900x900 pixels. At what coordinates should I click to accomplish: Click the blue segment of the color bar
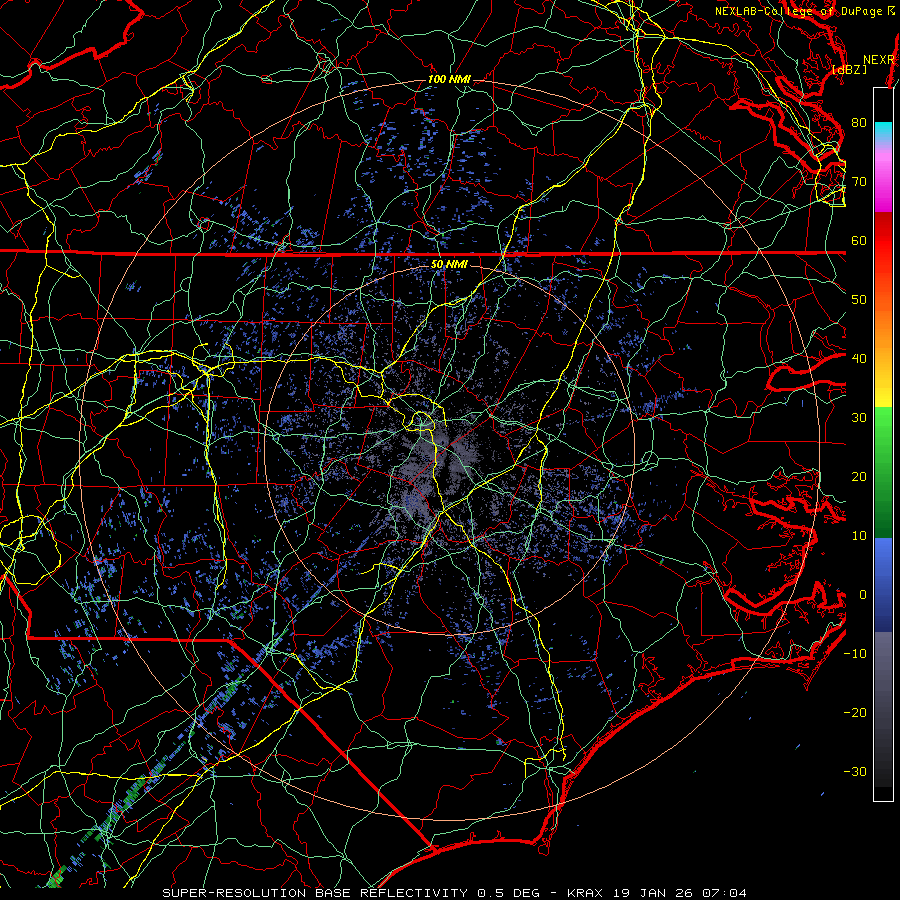(x=883, y=584)
